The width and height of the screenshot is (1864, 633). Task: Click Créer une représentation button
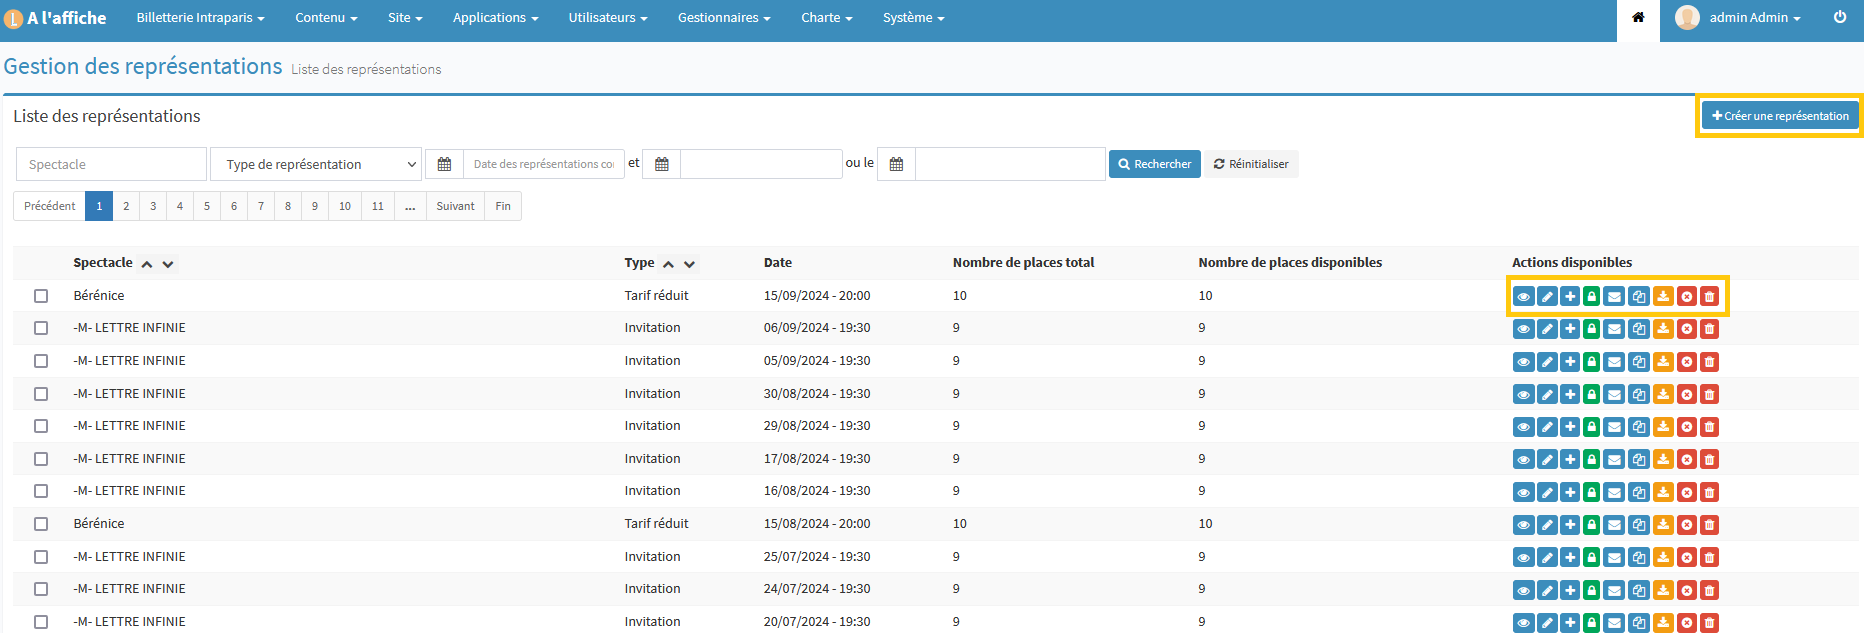point(1780,116)
